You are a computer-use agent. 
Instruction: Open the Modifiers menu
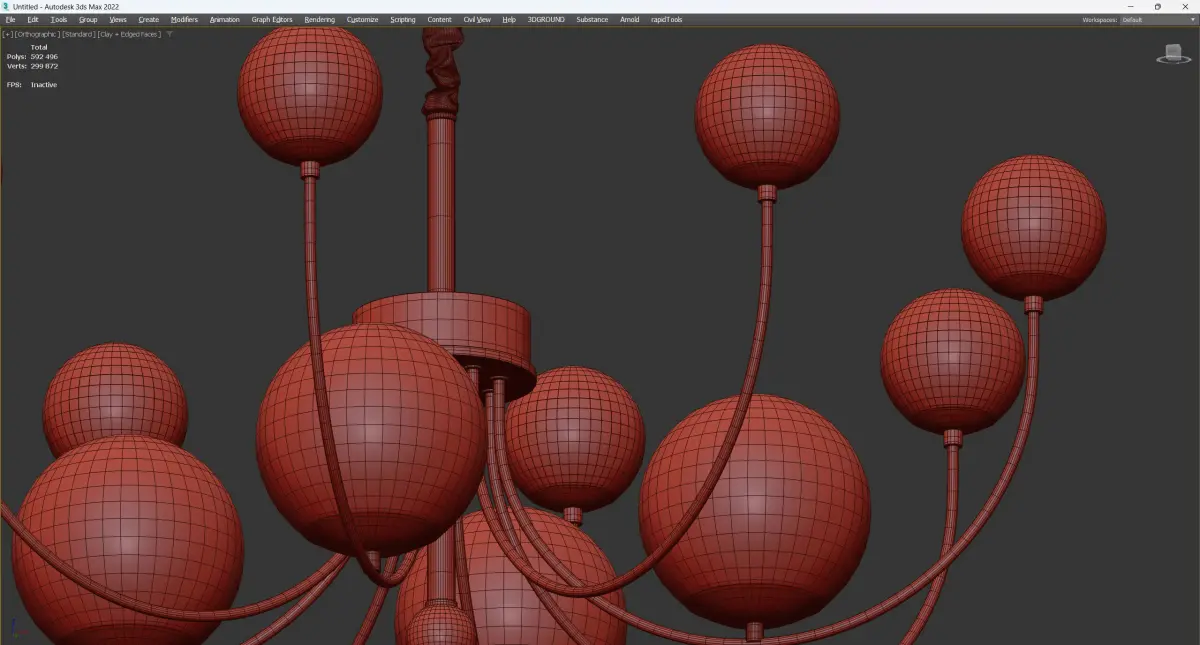point(184,19)
